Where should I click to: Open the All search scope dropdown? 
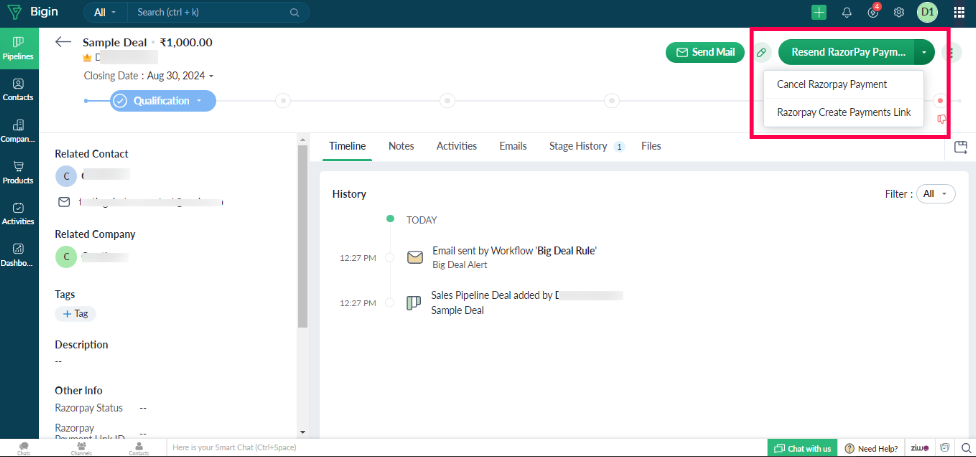[105, 12]
